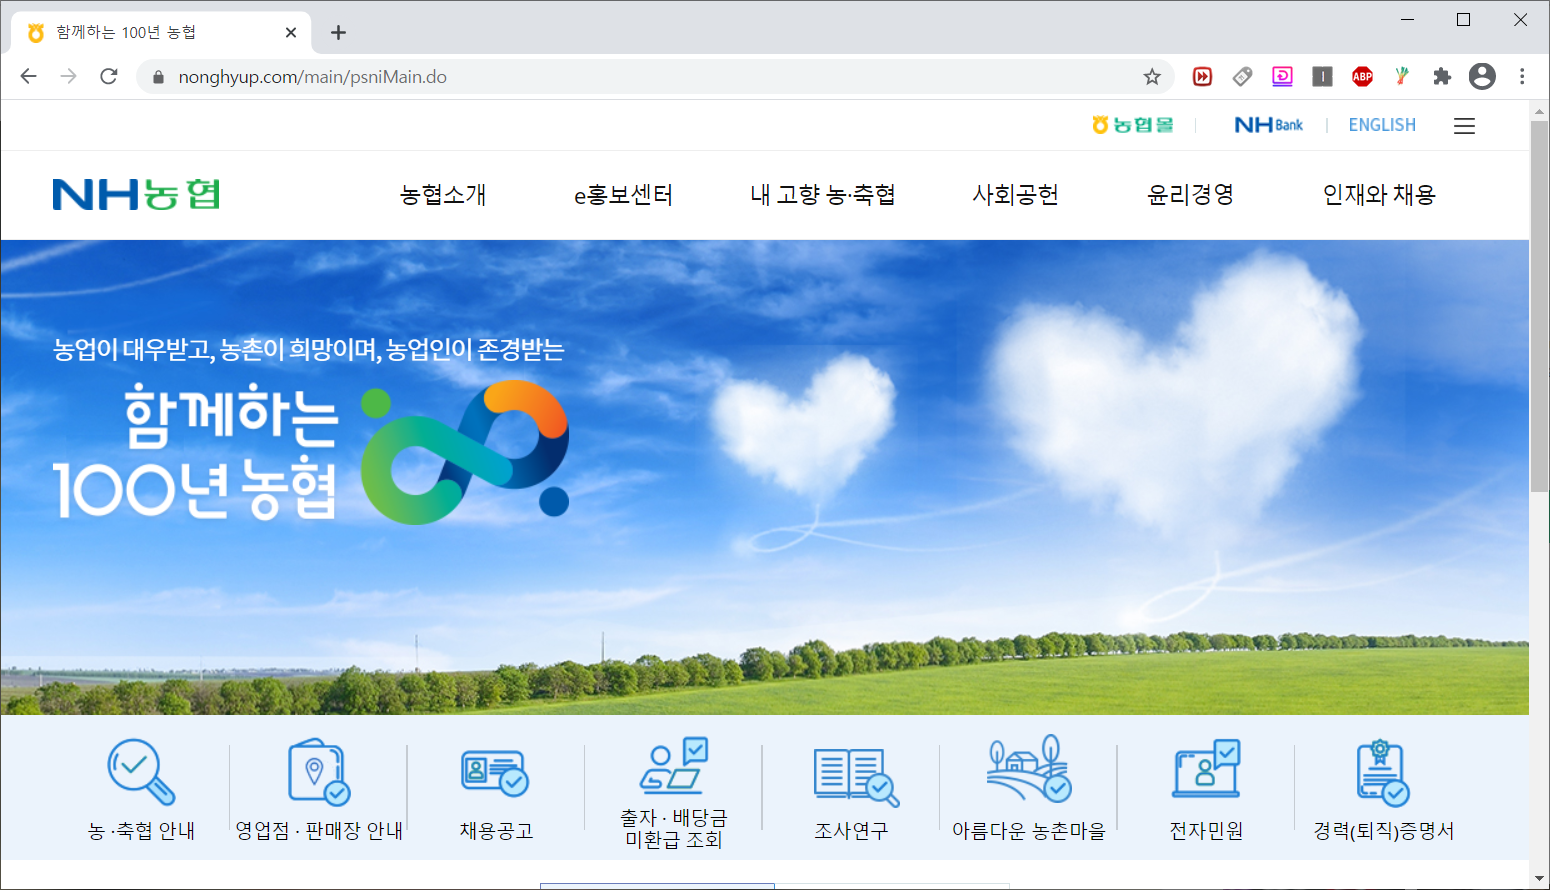Click the tag-shaped extension icon
Viewport: 1550px width, 890px height.
click(x=1242, y=77)
